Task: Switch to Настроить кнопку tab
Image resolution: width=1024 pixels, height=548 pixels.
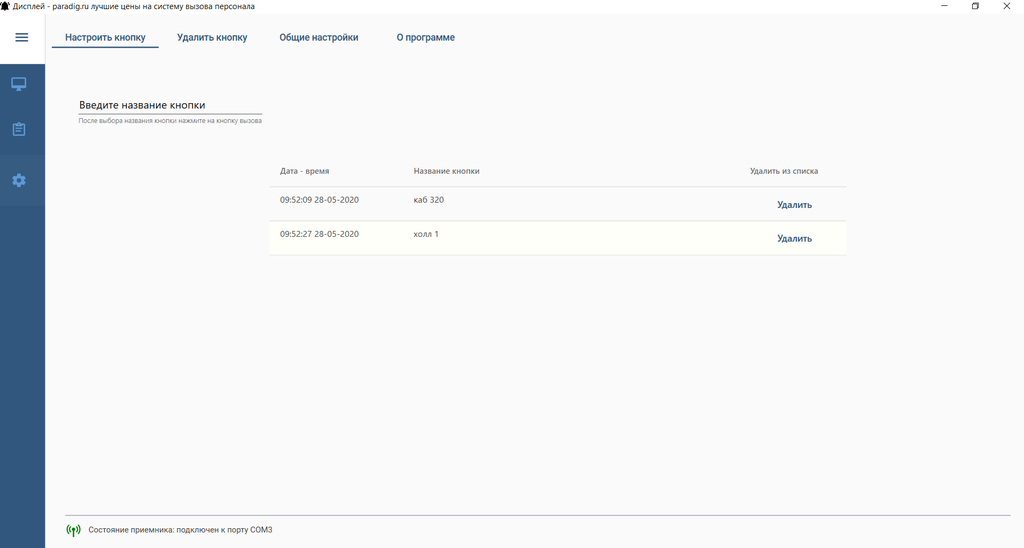Action: 105,37
